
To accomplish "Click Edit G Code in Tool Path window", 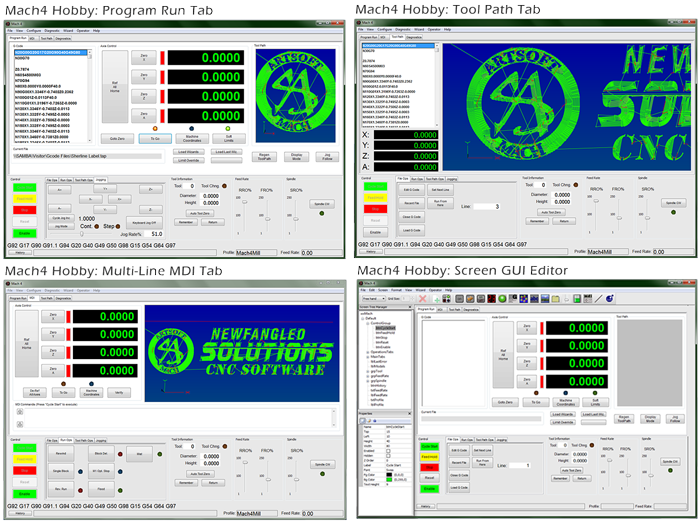I will pos(412,190).
